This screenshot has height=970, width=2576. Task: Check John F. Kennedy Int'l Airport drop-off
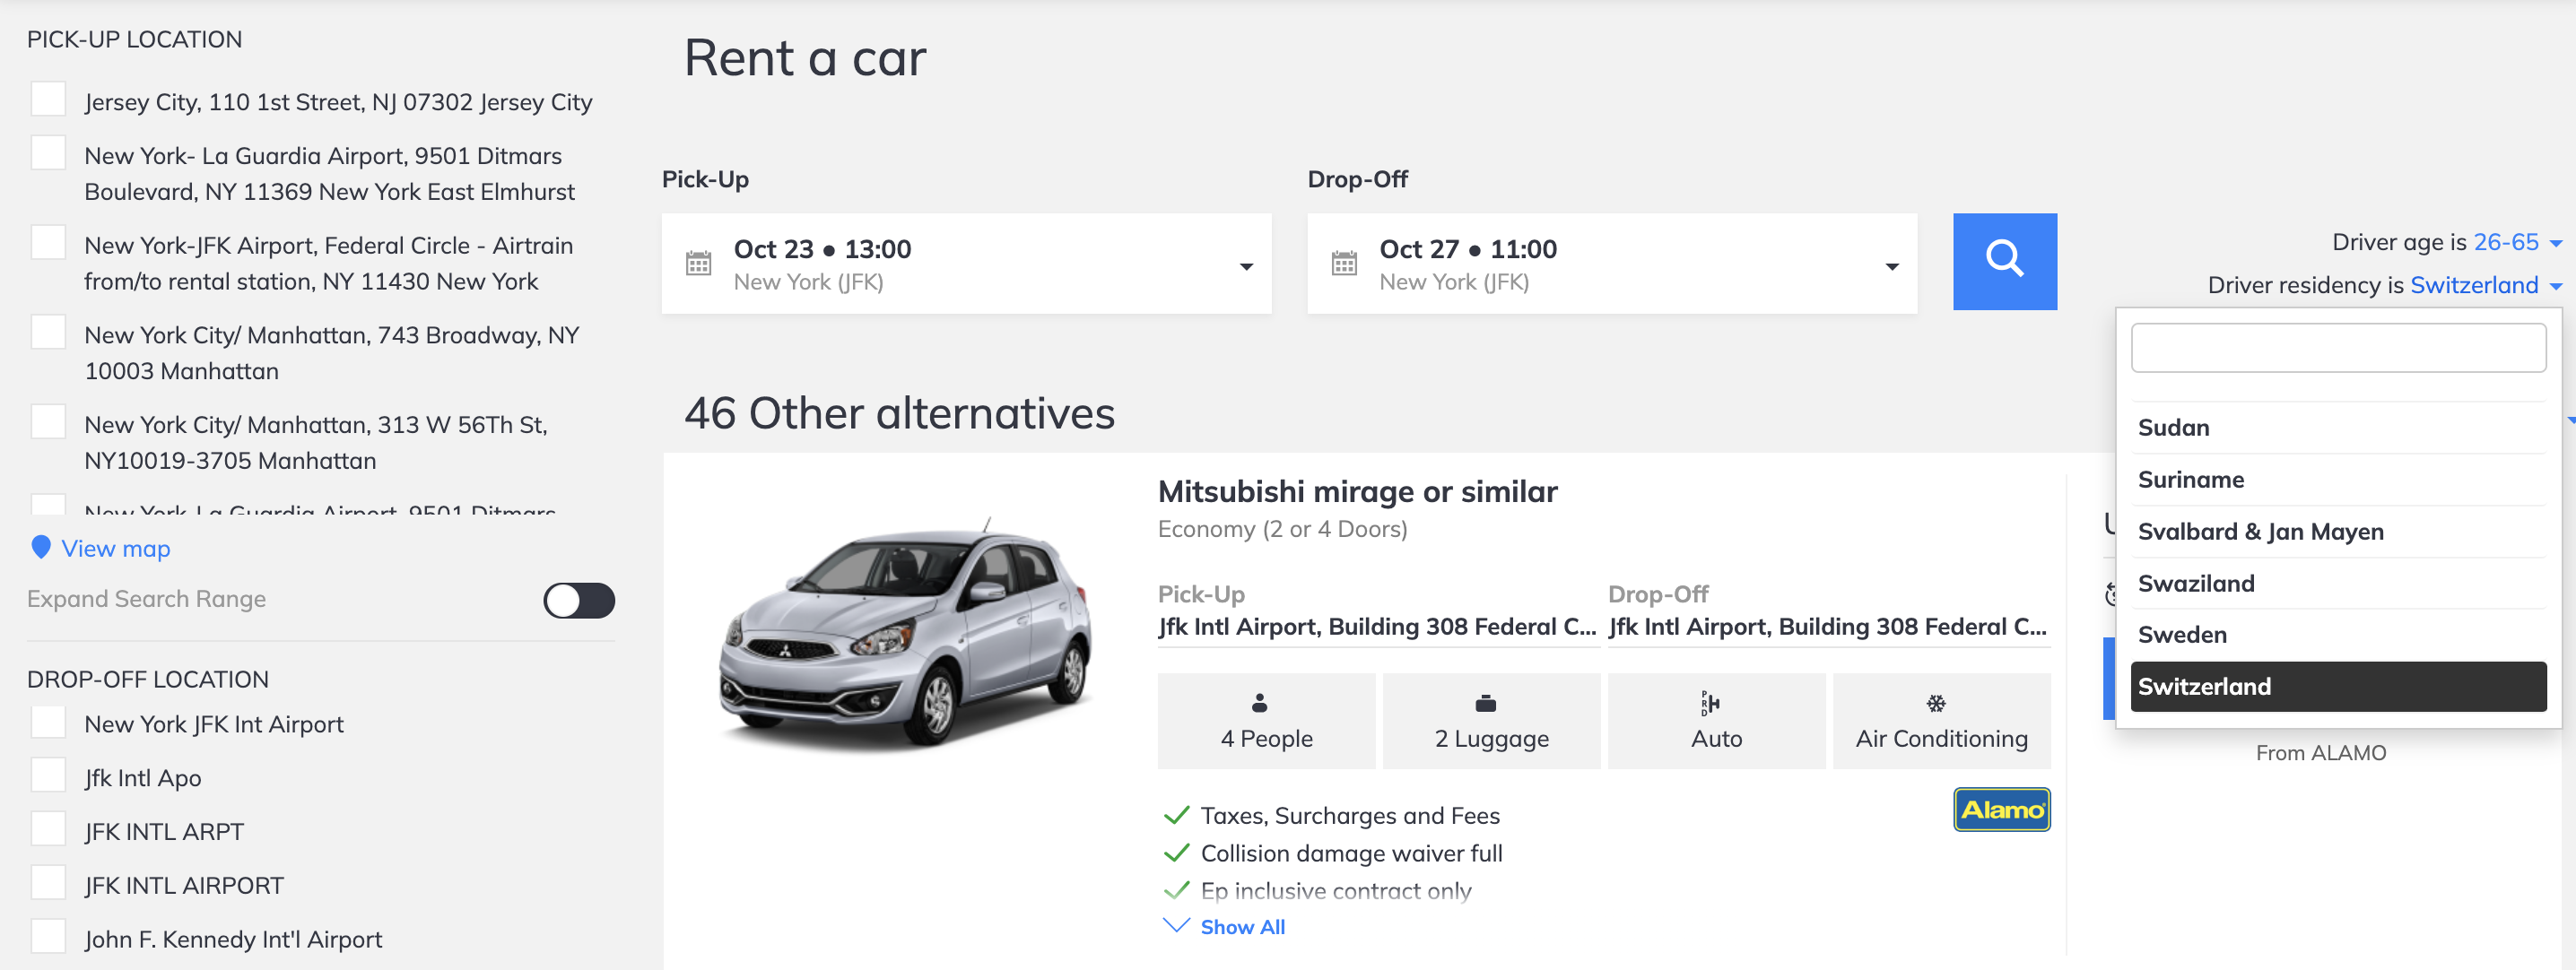[x=48, y=937]
